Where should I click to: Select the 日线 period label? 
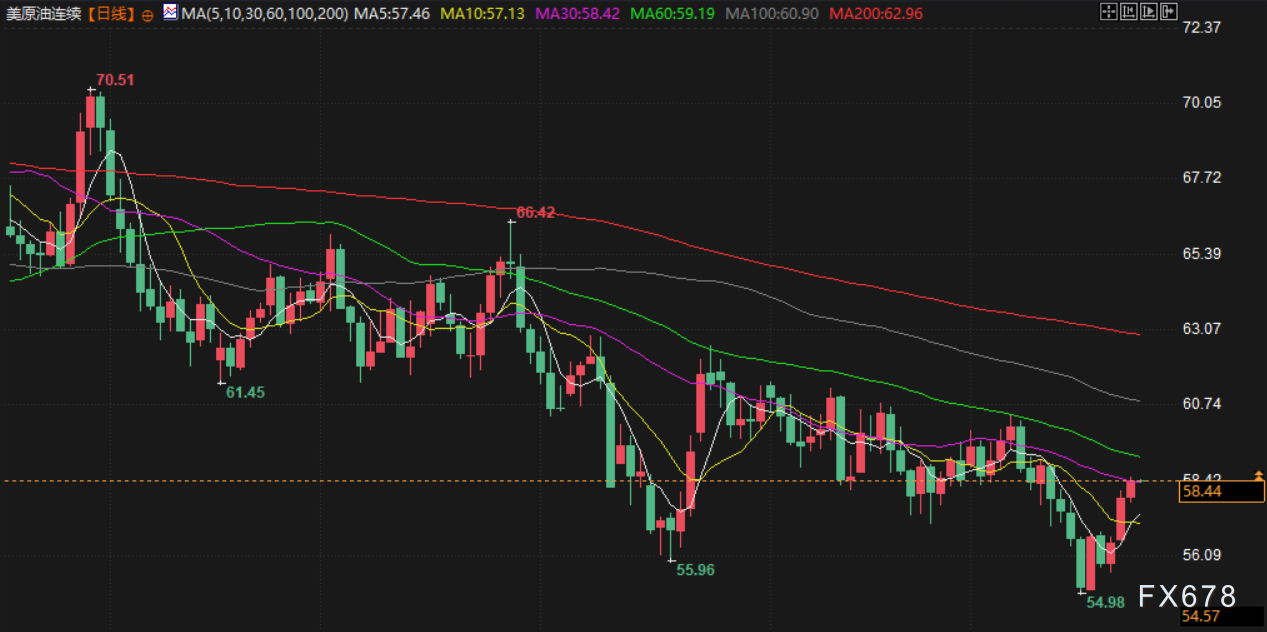point(111,14)
